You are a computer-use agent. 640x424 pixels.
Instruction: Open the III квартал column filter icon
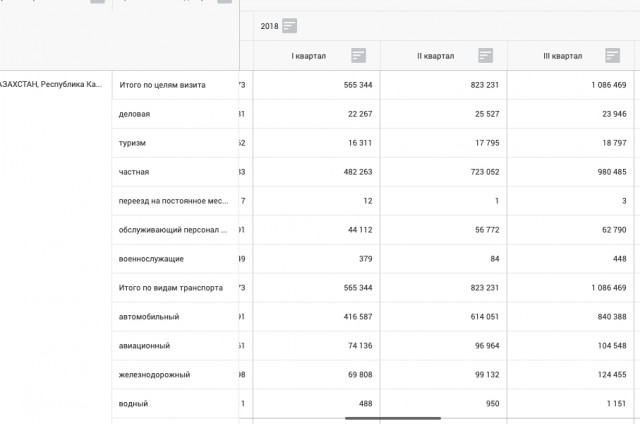point(612,55)
